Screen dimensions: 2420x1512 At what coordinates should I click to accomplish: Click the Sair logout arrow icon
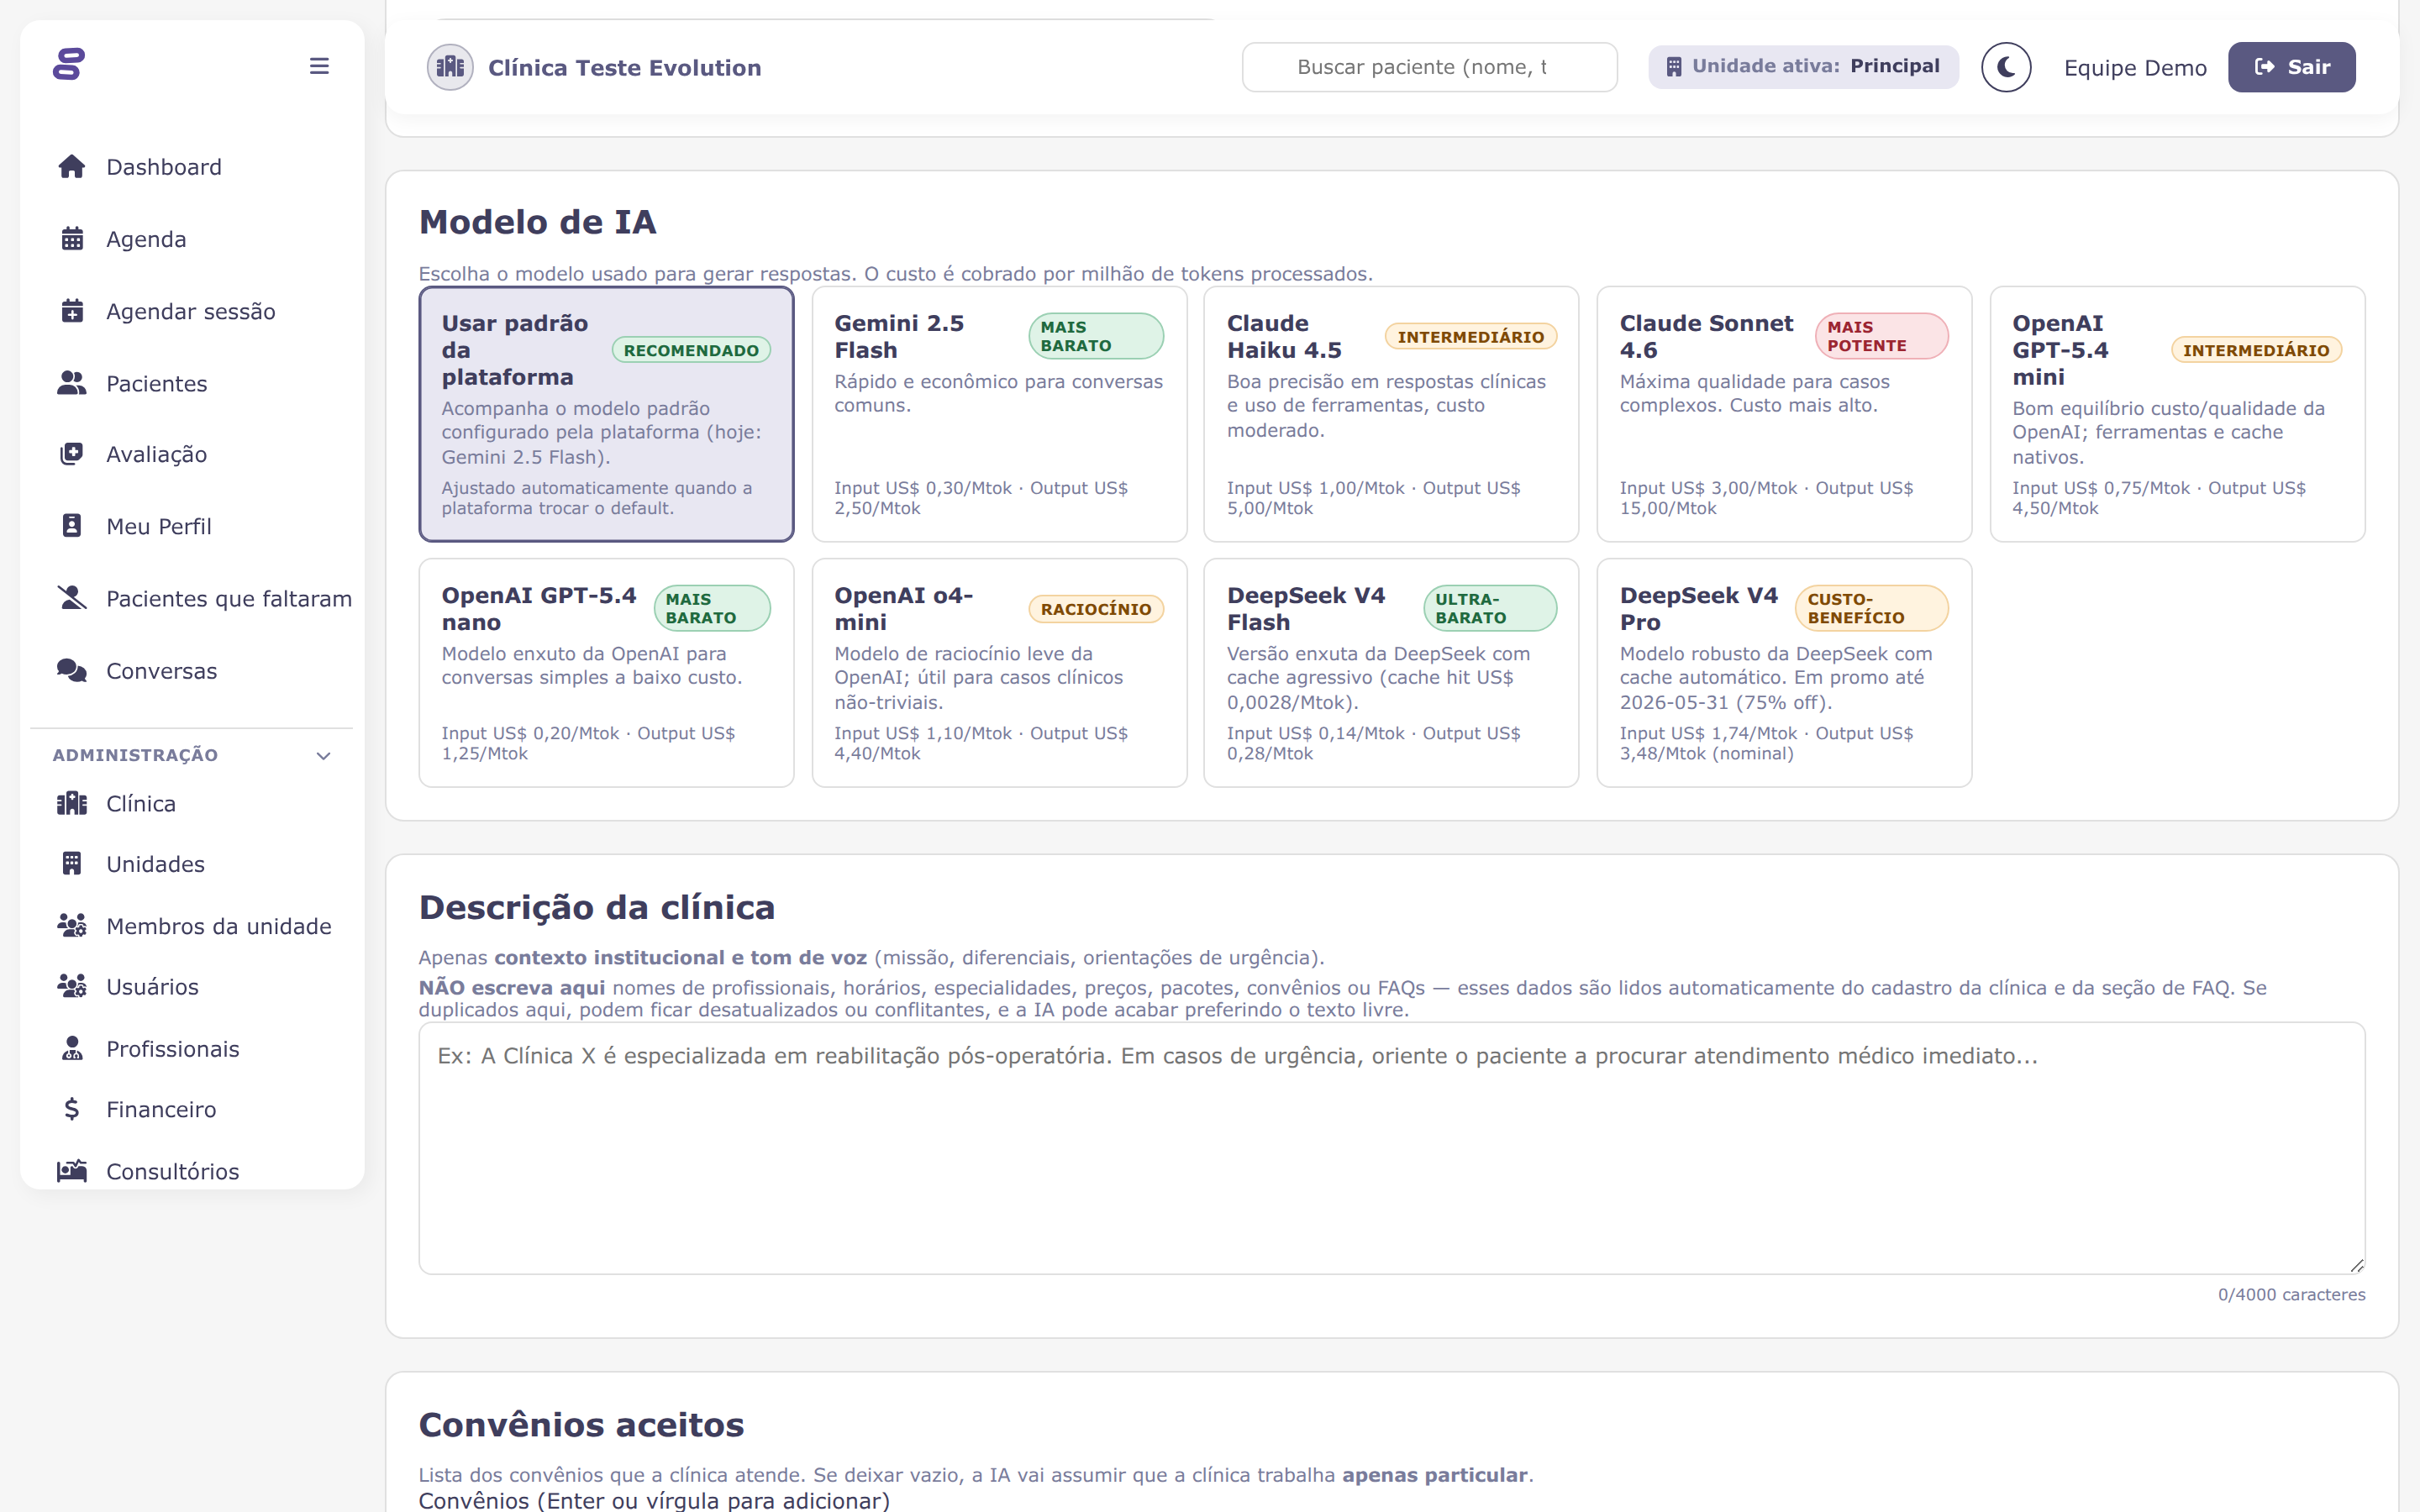coord(2265,67)
